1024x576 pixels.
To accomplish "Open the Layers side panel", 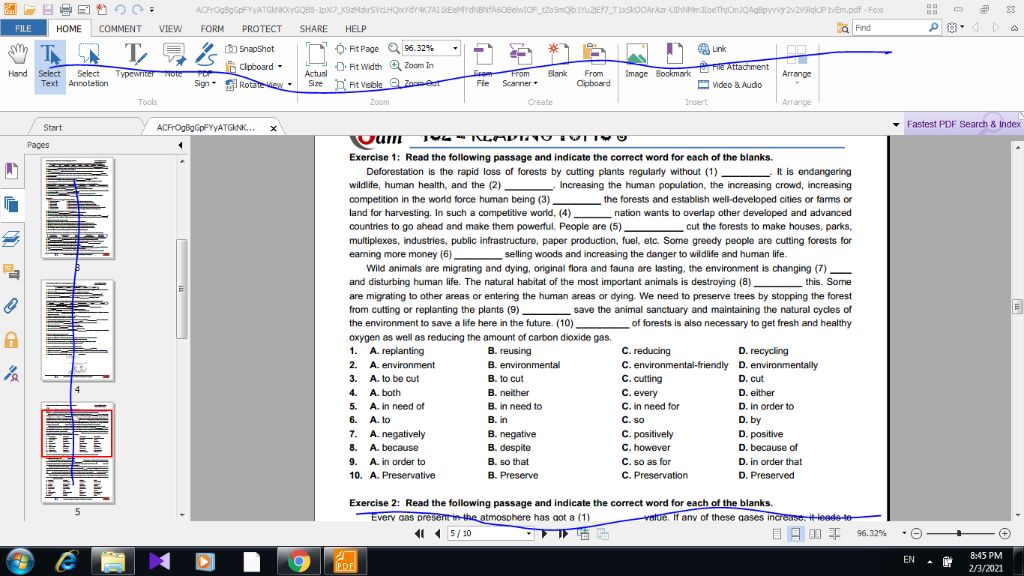I will coord(11,238).
